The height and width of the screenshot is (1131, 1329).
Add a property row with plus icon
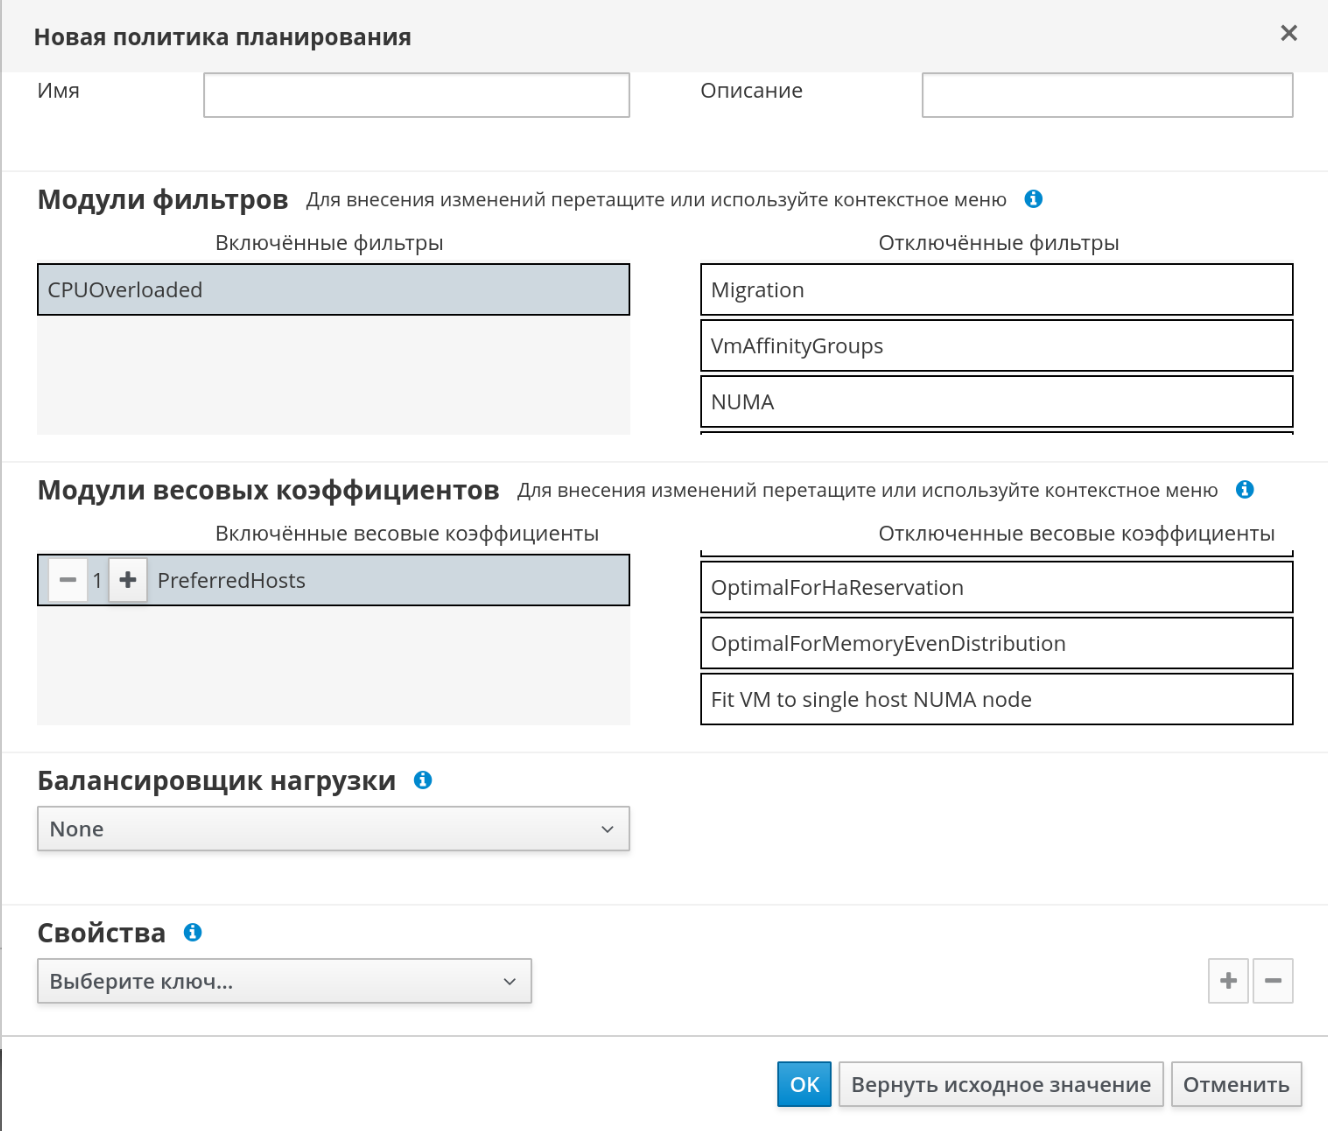tap(1228, 981)
